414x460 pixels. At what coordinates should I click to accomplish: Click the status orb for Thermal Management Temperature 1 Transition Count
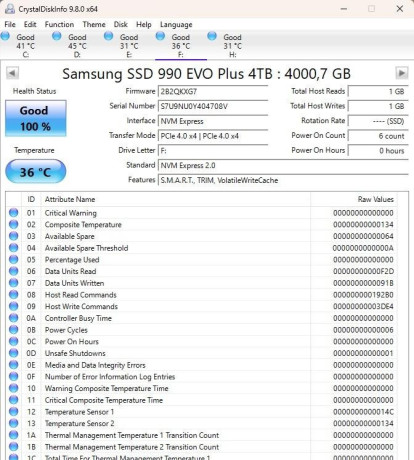click(x=14, y=435)
